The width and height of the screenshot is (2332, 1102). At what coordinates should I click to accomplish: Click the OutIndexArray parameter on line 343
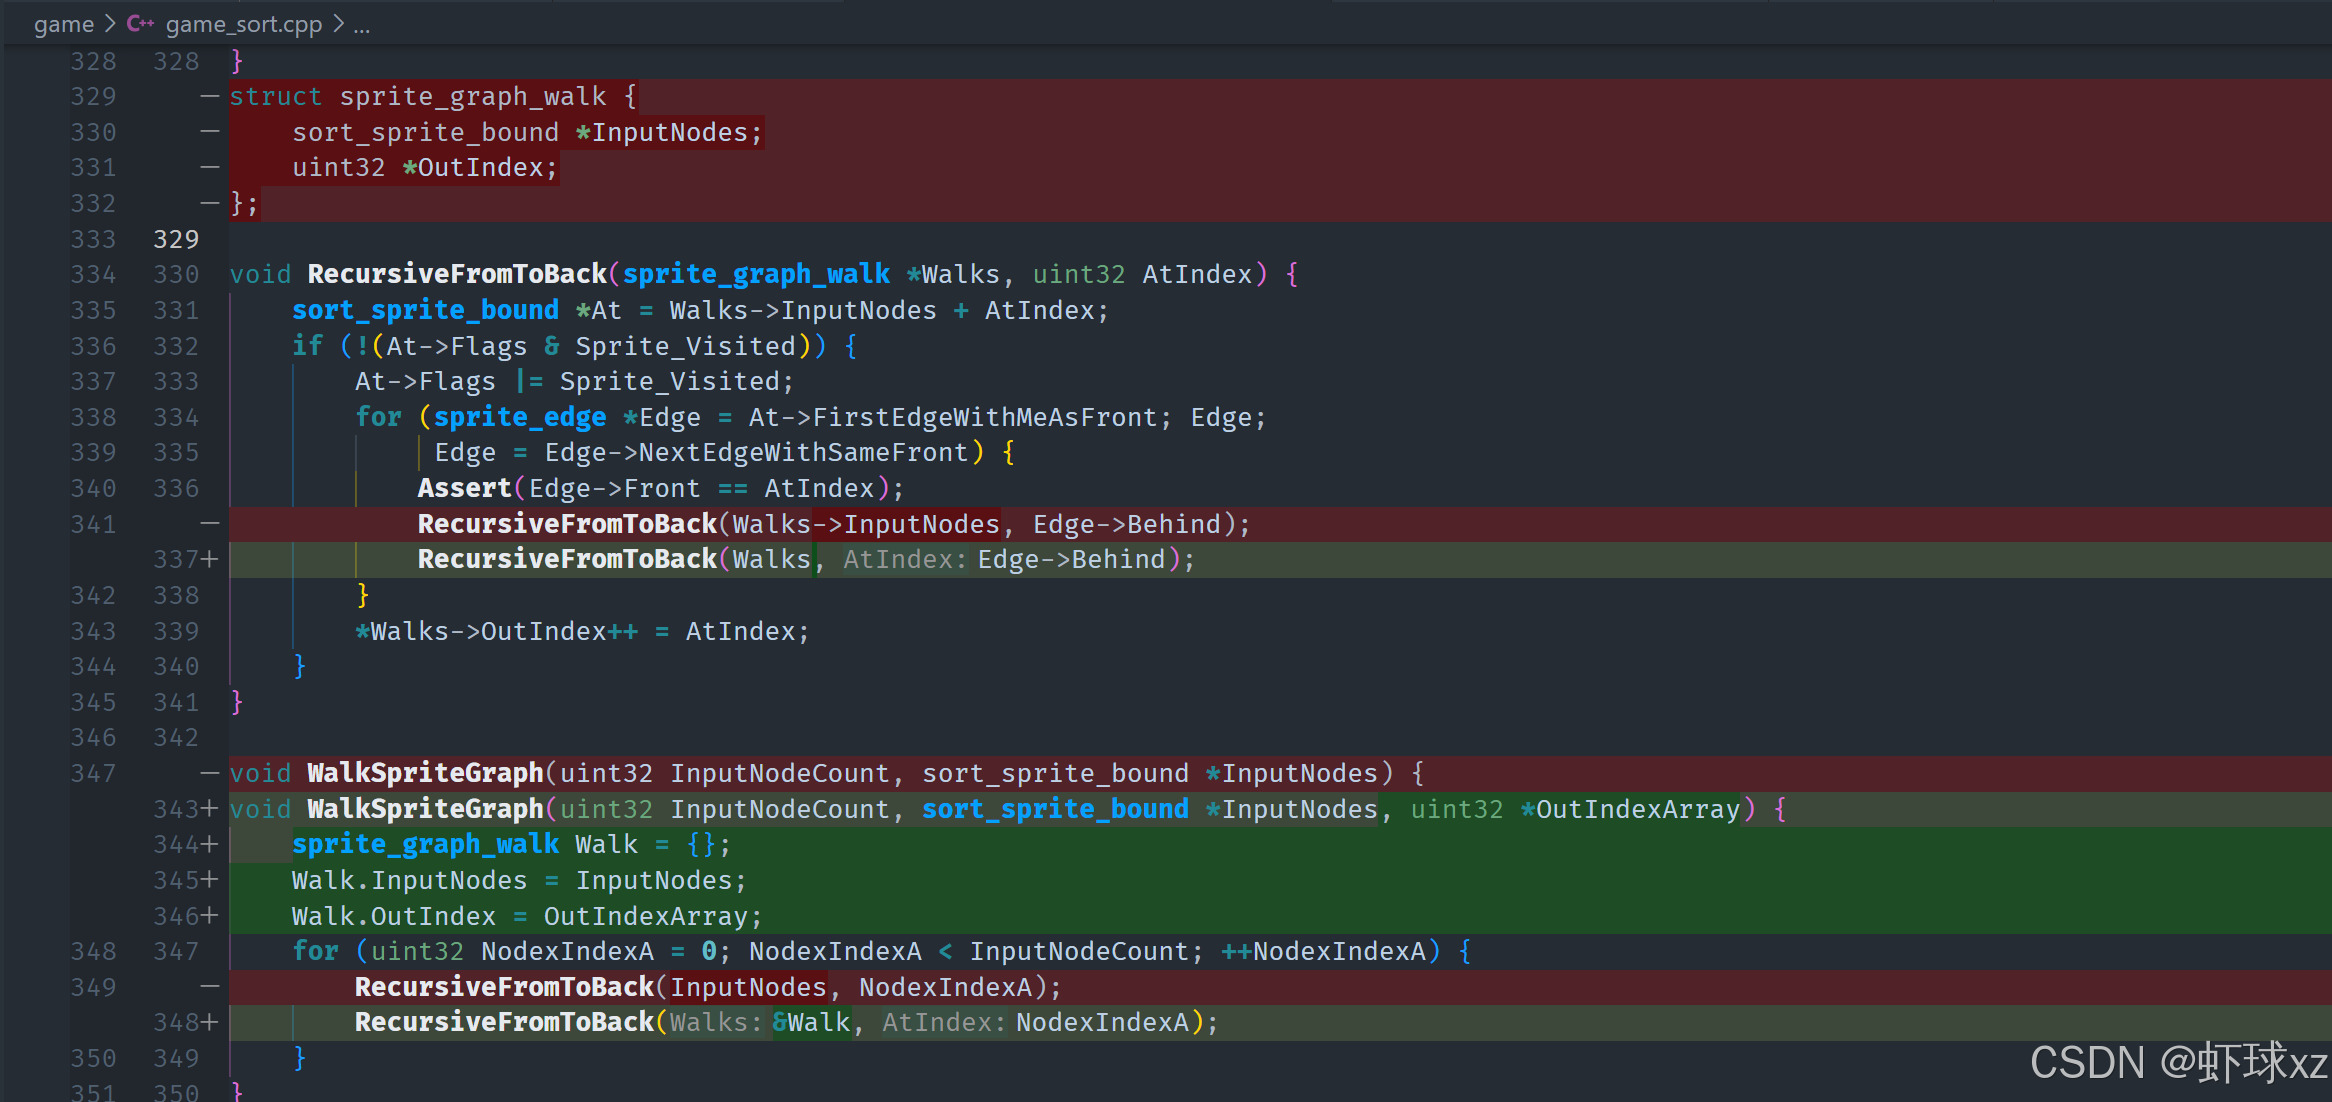(1637, 809)
